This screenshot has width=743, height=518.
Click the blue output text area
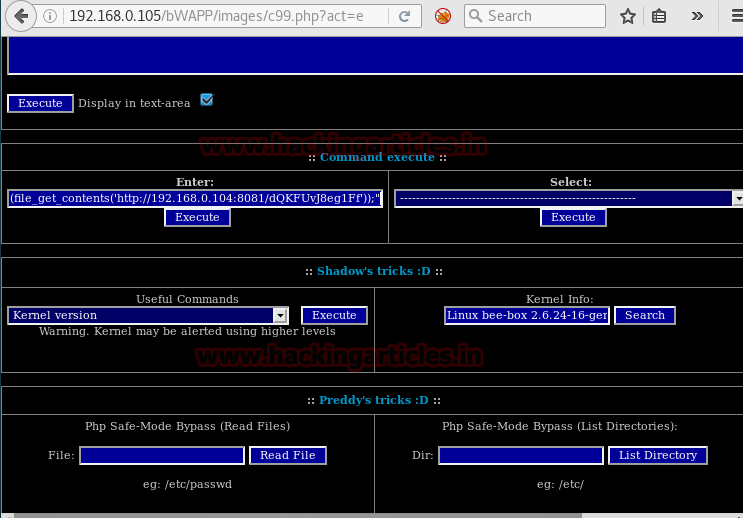[x=375, y=55]
